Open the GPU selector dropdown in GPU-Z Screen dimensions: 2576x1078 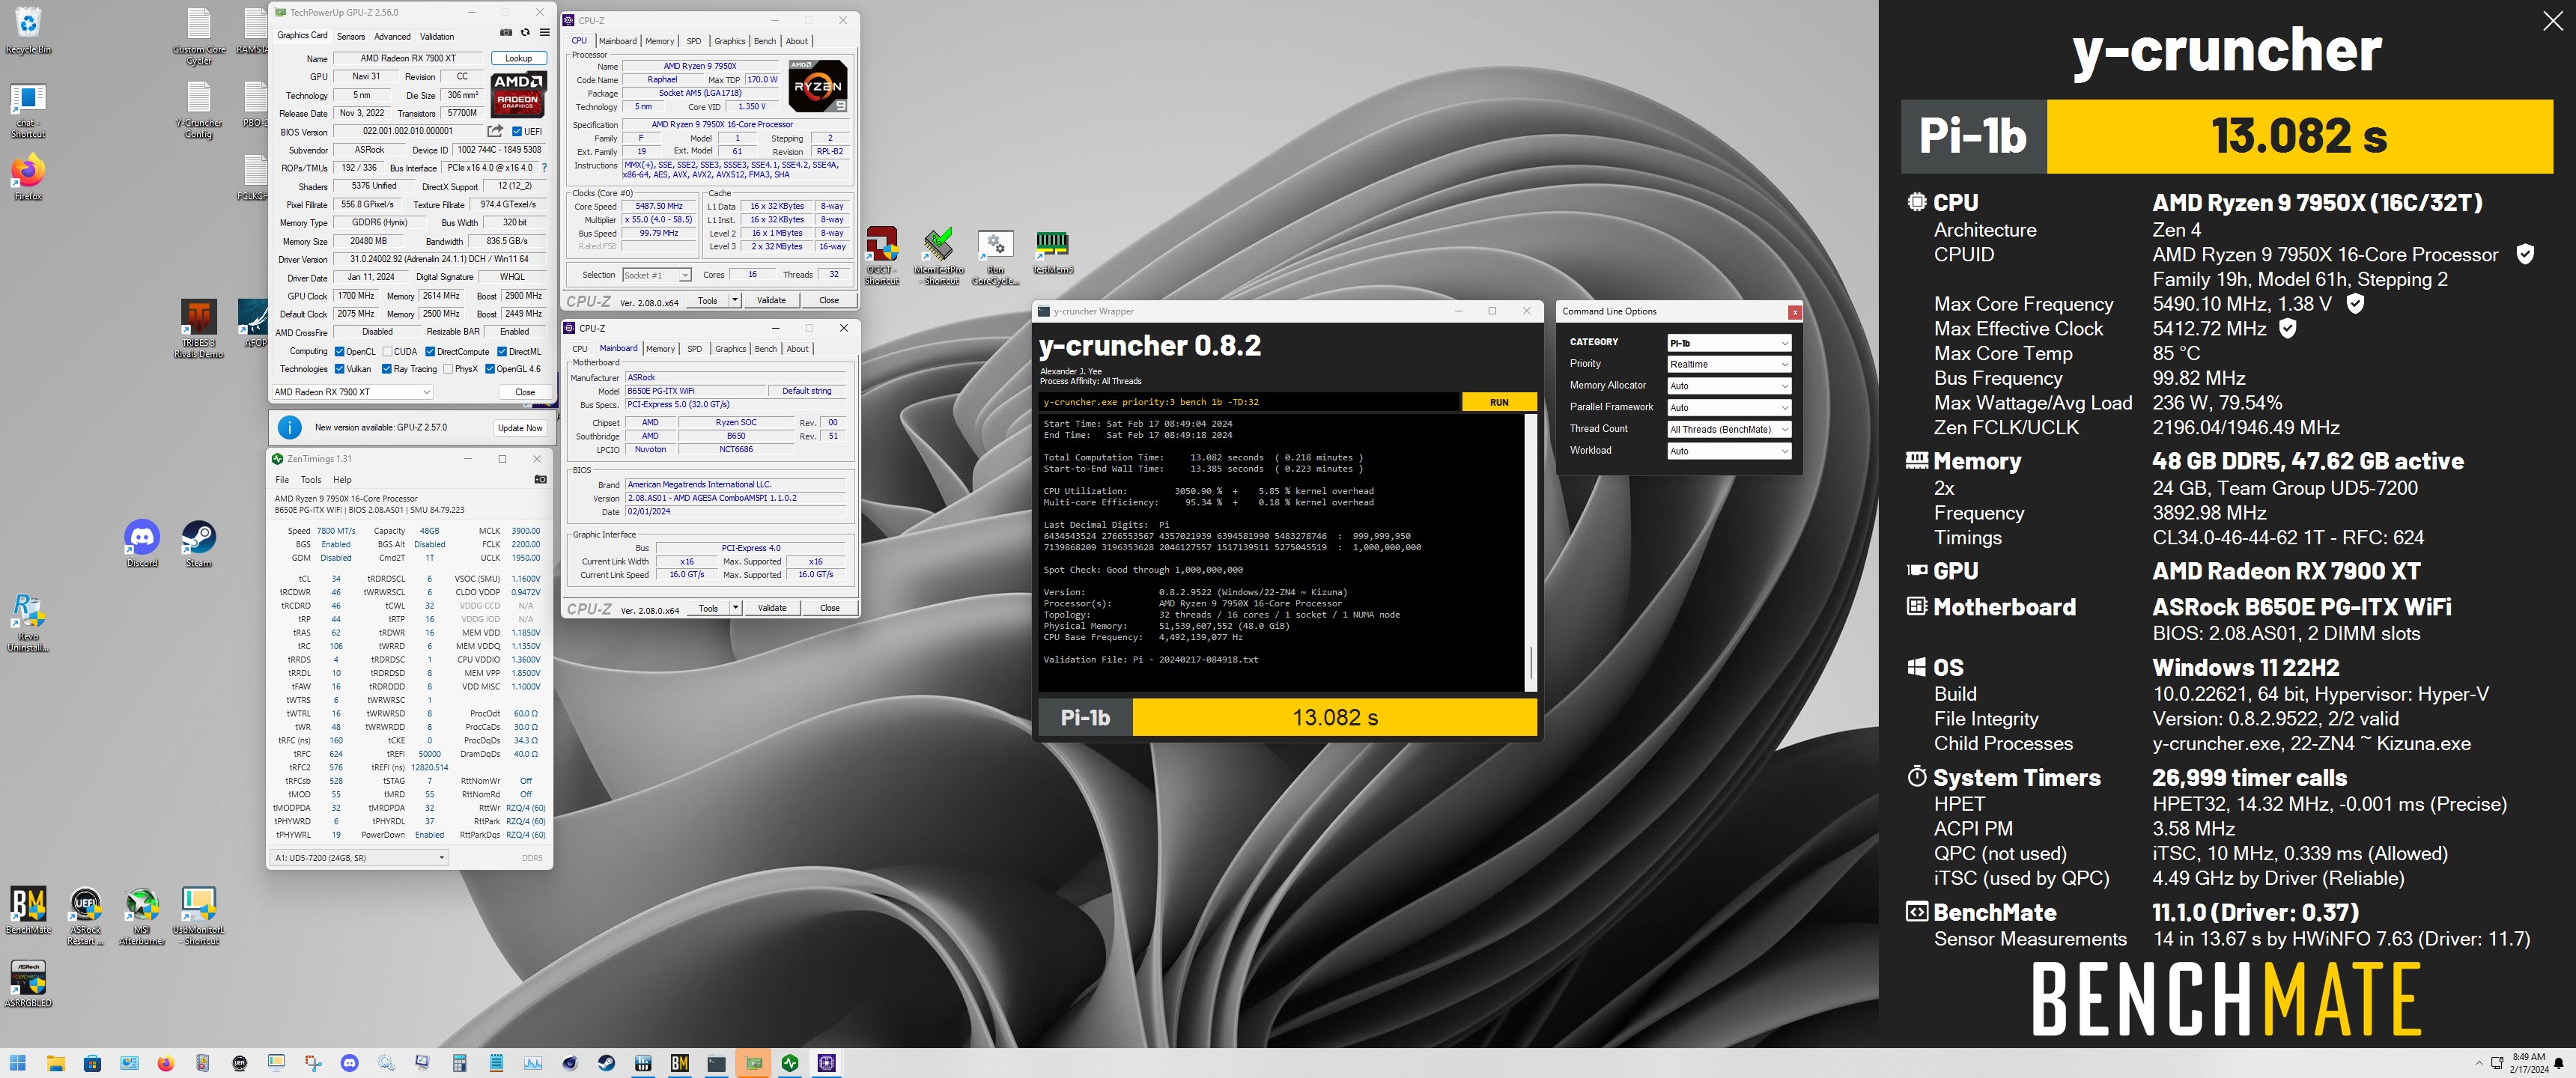(352, 392)
